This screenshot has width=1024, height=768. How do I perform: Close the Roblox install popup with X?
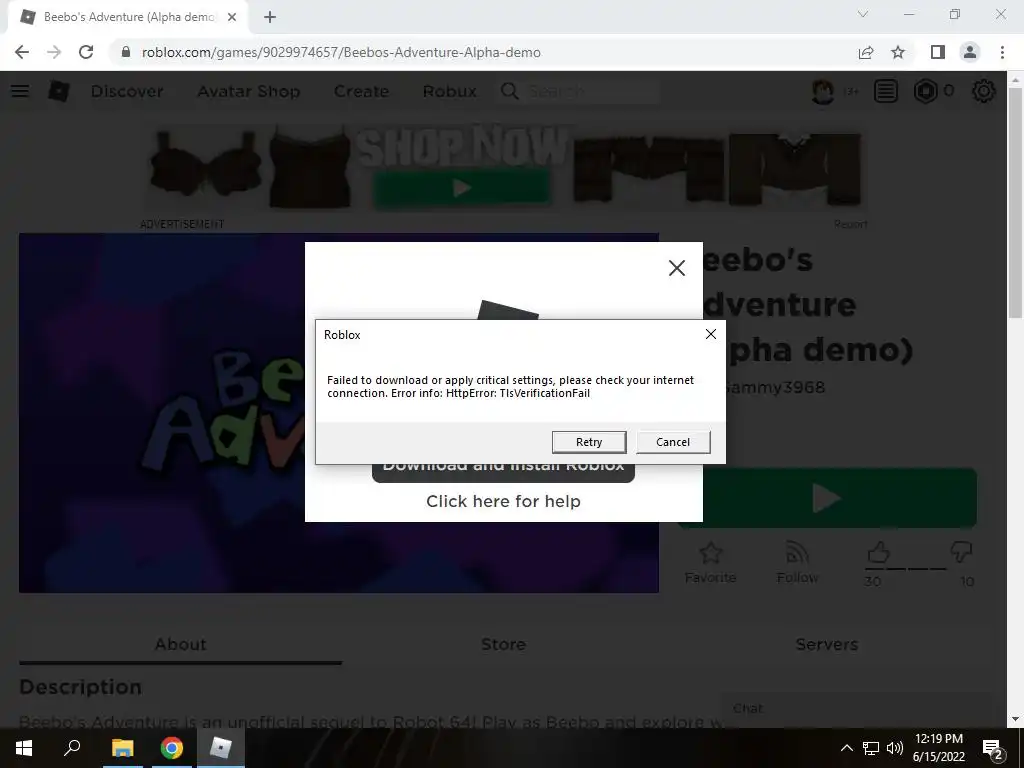(677, 268)
